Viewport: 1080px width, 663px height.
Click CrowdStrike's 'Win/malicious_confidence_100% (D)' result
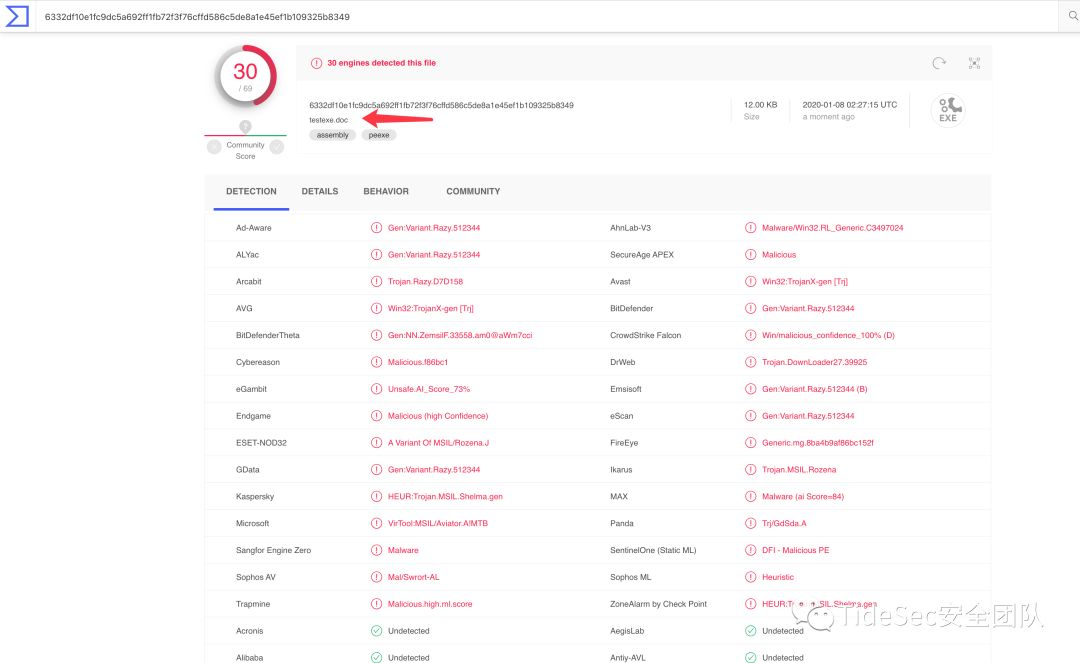[828, 335]
